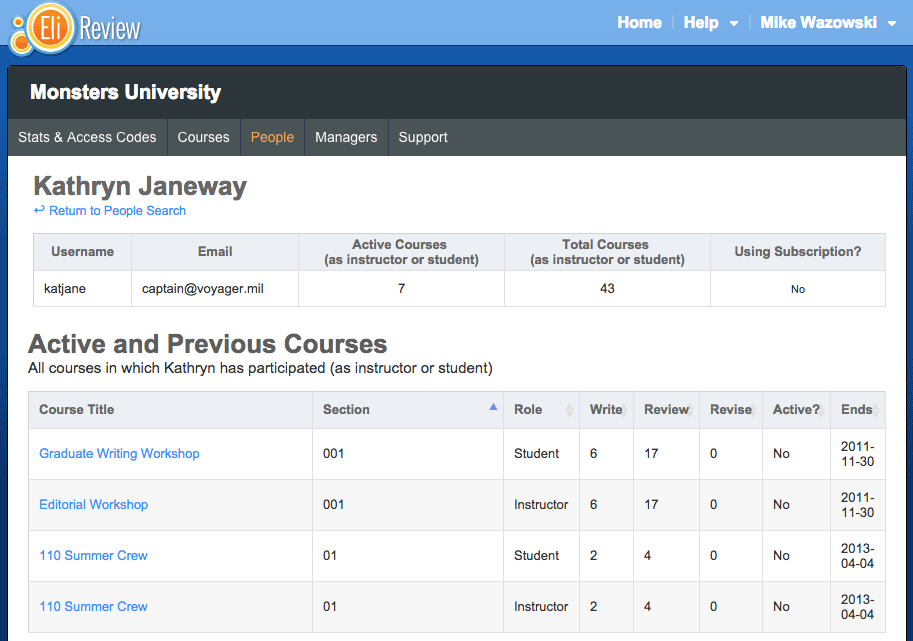Image resolution: width=913 pixels, height=641 pixels.
Task: Click the Active Courses value 7
Action: click(401, 289)
